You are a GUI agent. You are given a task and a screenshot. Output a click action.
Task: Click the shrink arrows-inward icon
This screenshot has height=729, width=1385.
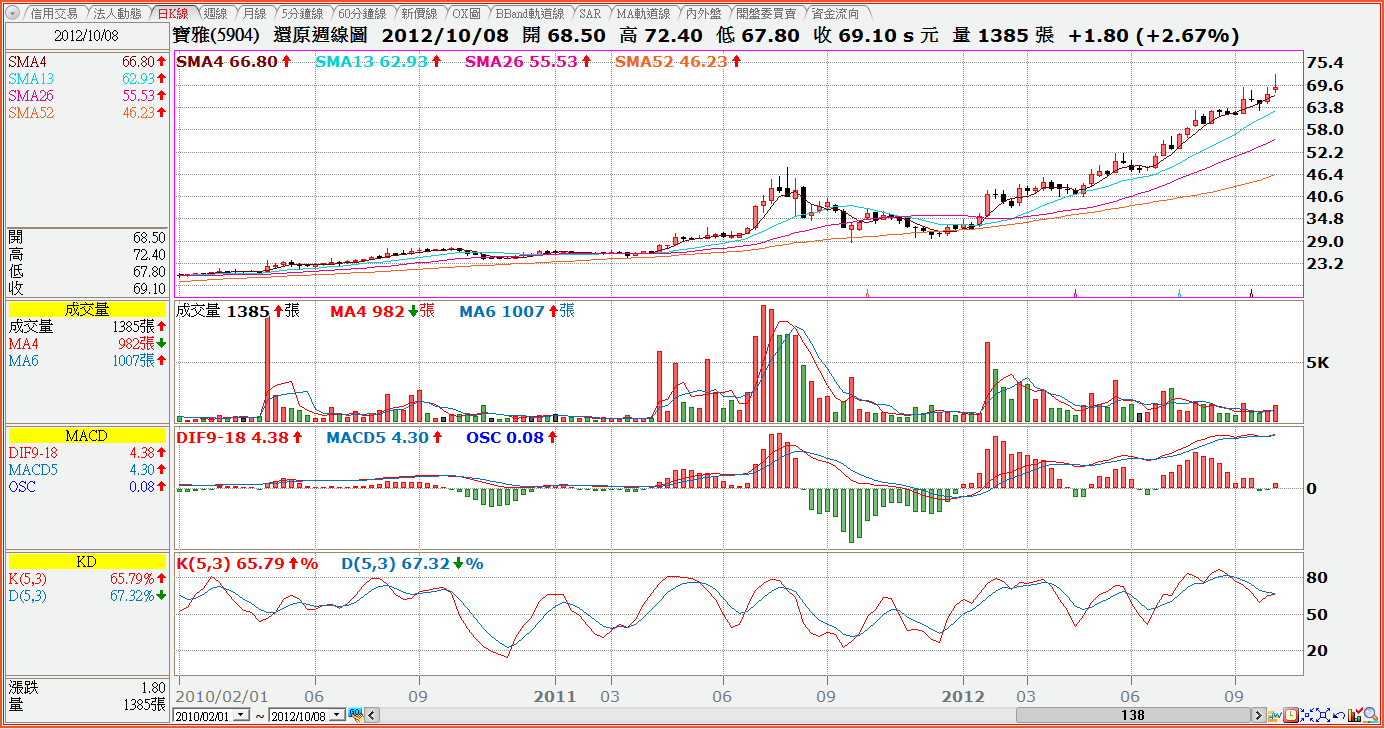point(1307,715)
